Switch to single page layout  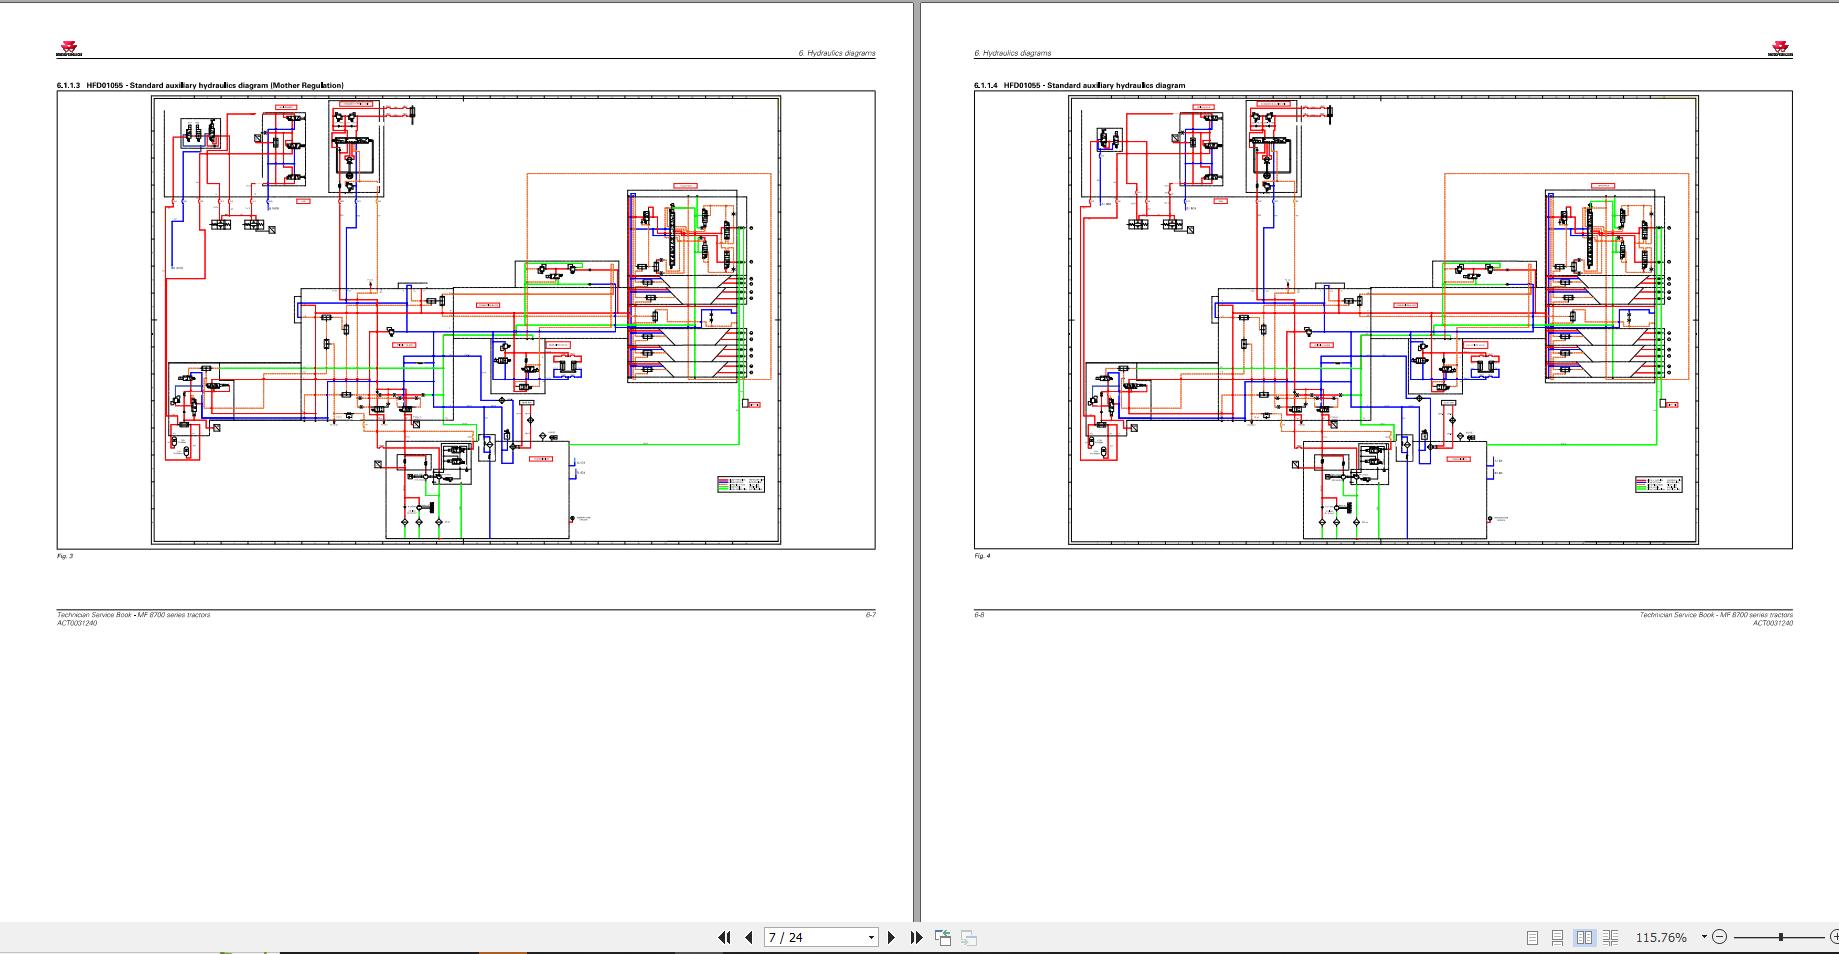[1532, 937]
